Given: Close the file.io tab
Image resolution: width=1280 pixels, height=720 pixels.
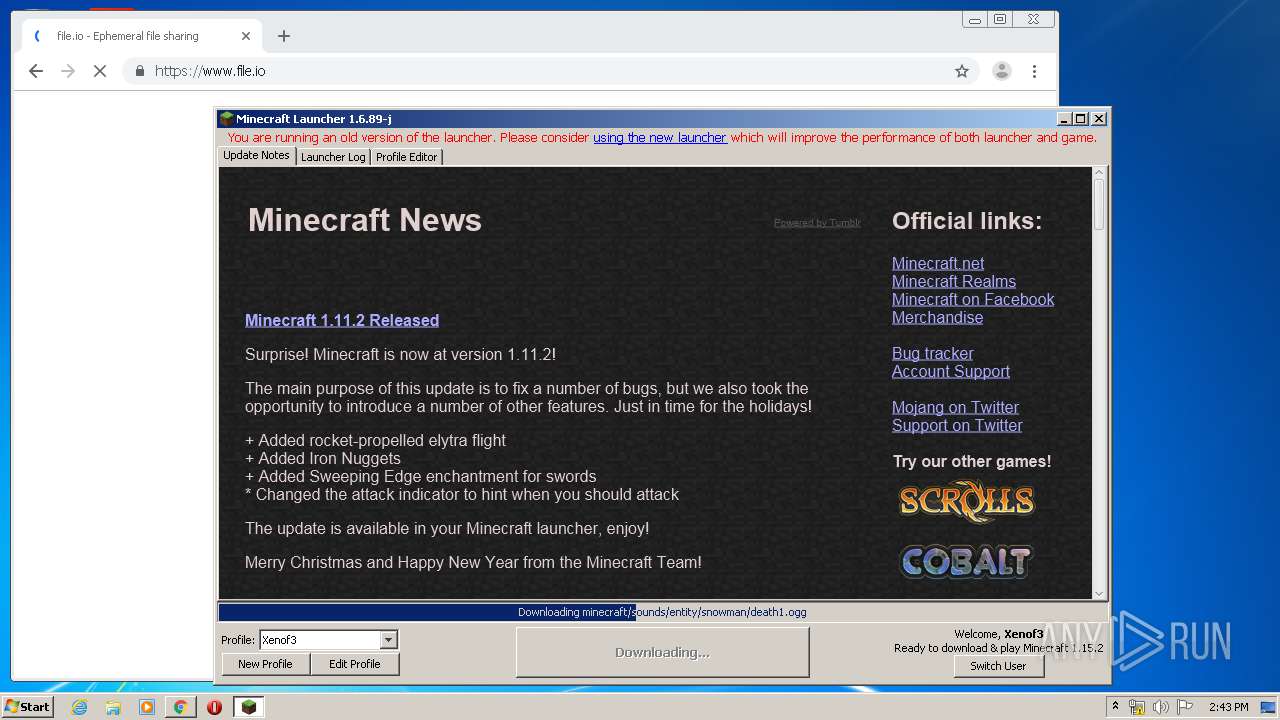Looking at the screenshot, I should click(x=246, y=36).
